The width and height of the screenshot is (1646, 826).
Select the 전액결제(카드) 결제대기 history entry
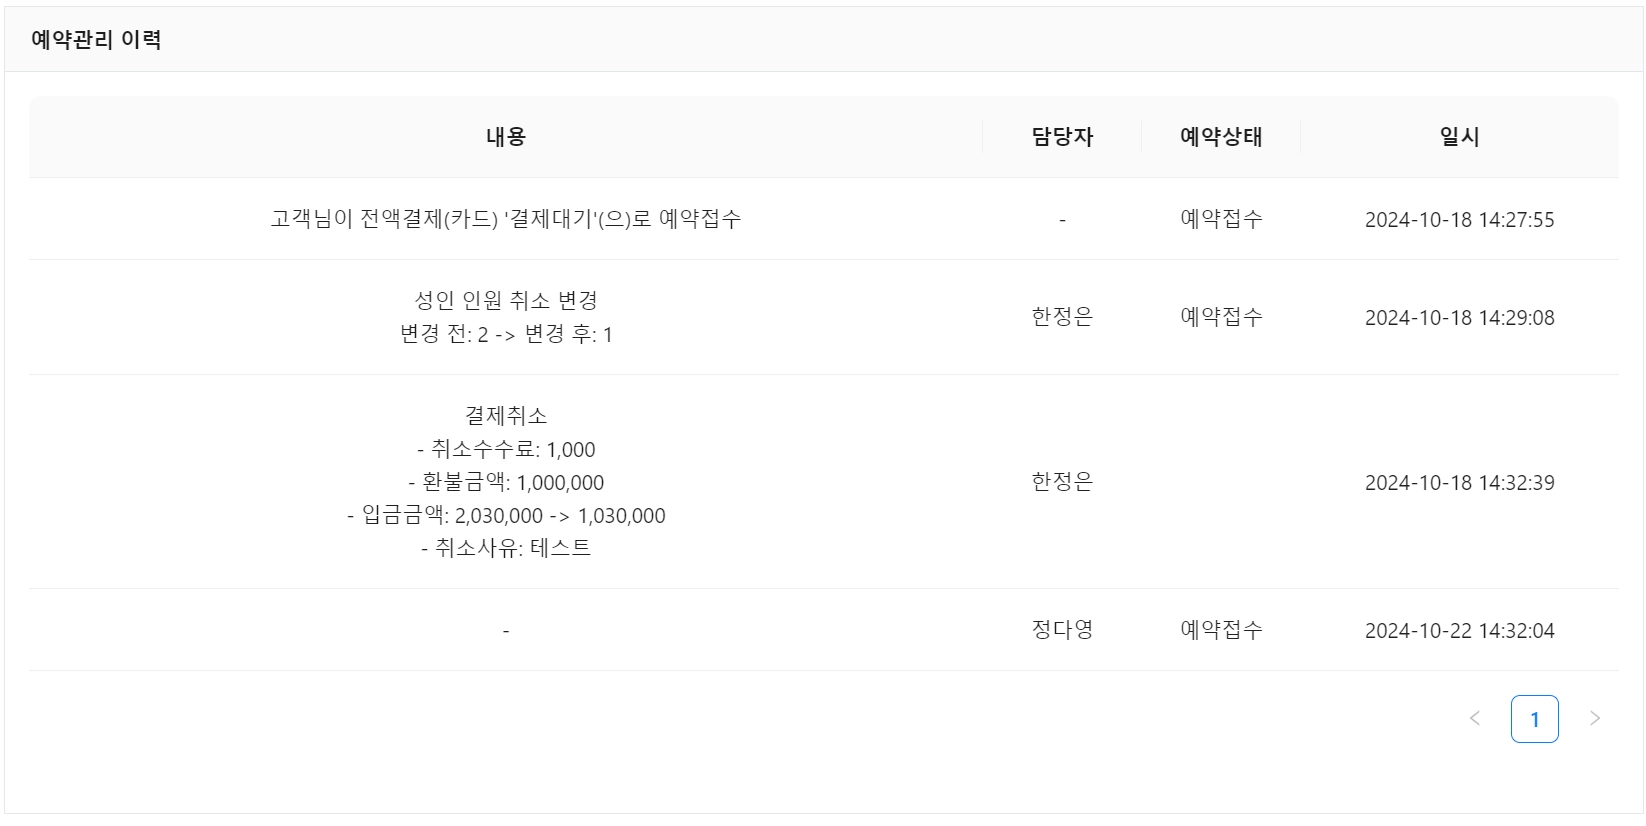505,219
